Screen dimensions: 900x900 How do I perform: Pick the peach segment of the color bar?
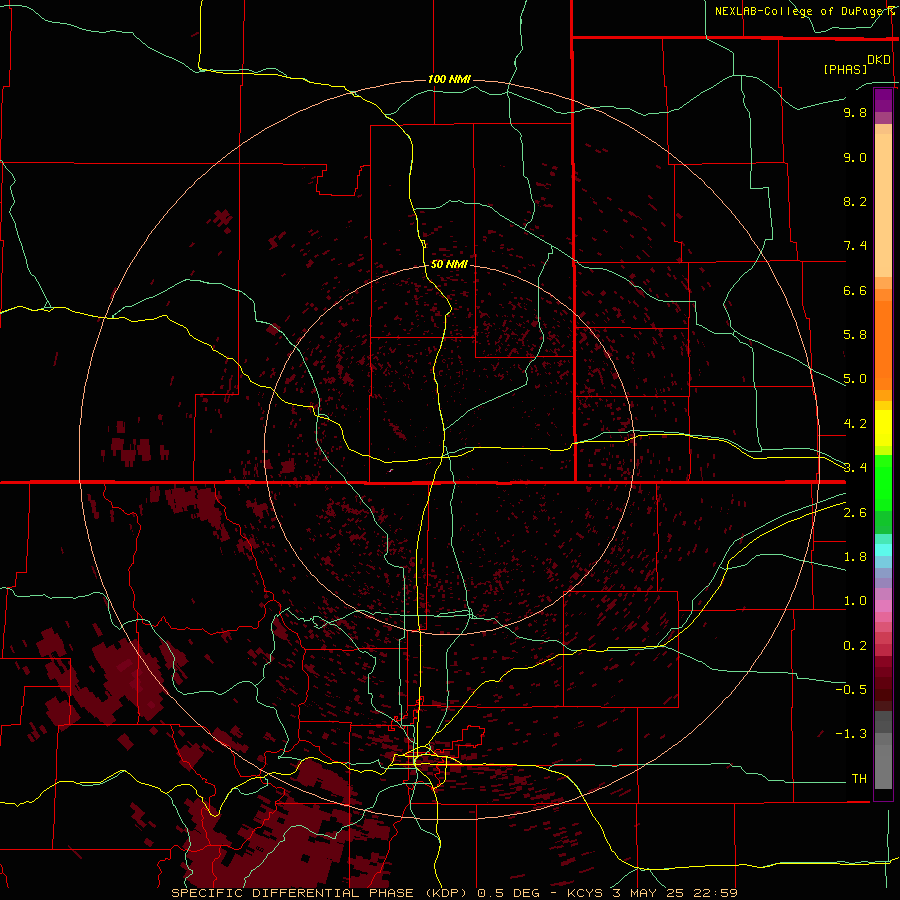tap(883, 201)
